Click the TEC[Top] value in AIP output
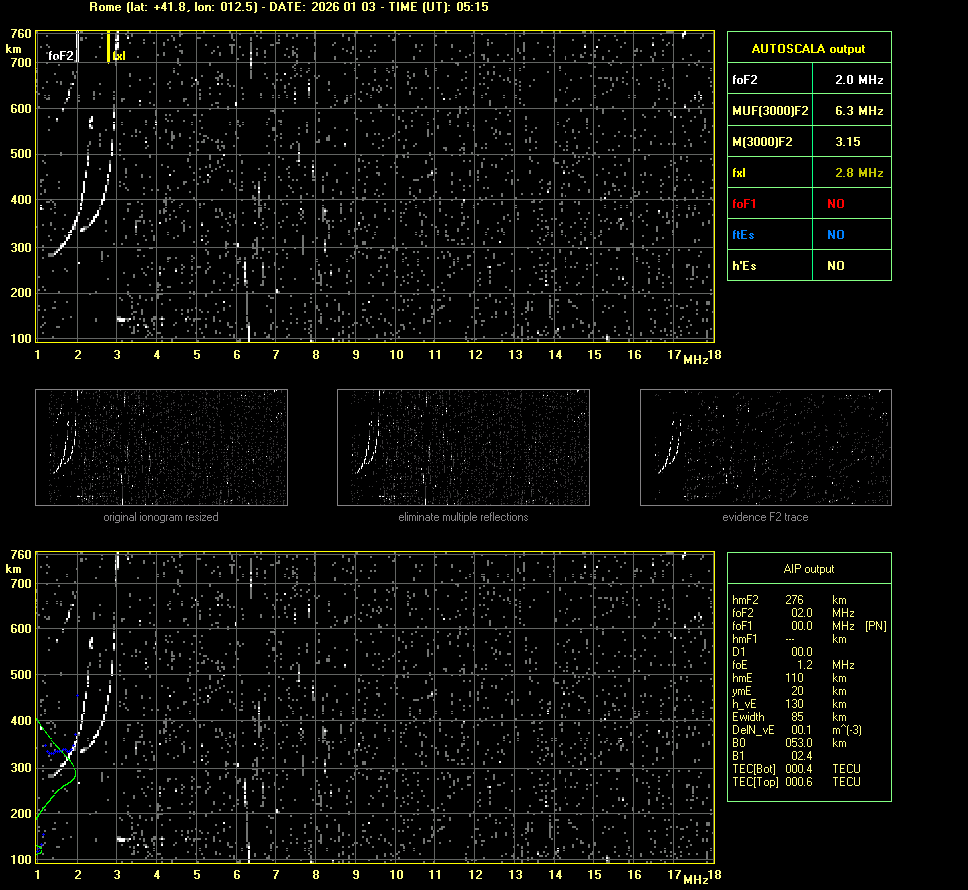968x890 pixels. coord(799,781)
